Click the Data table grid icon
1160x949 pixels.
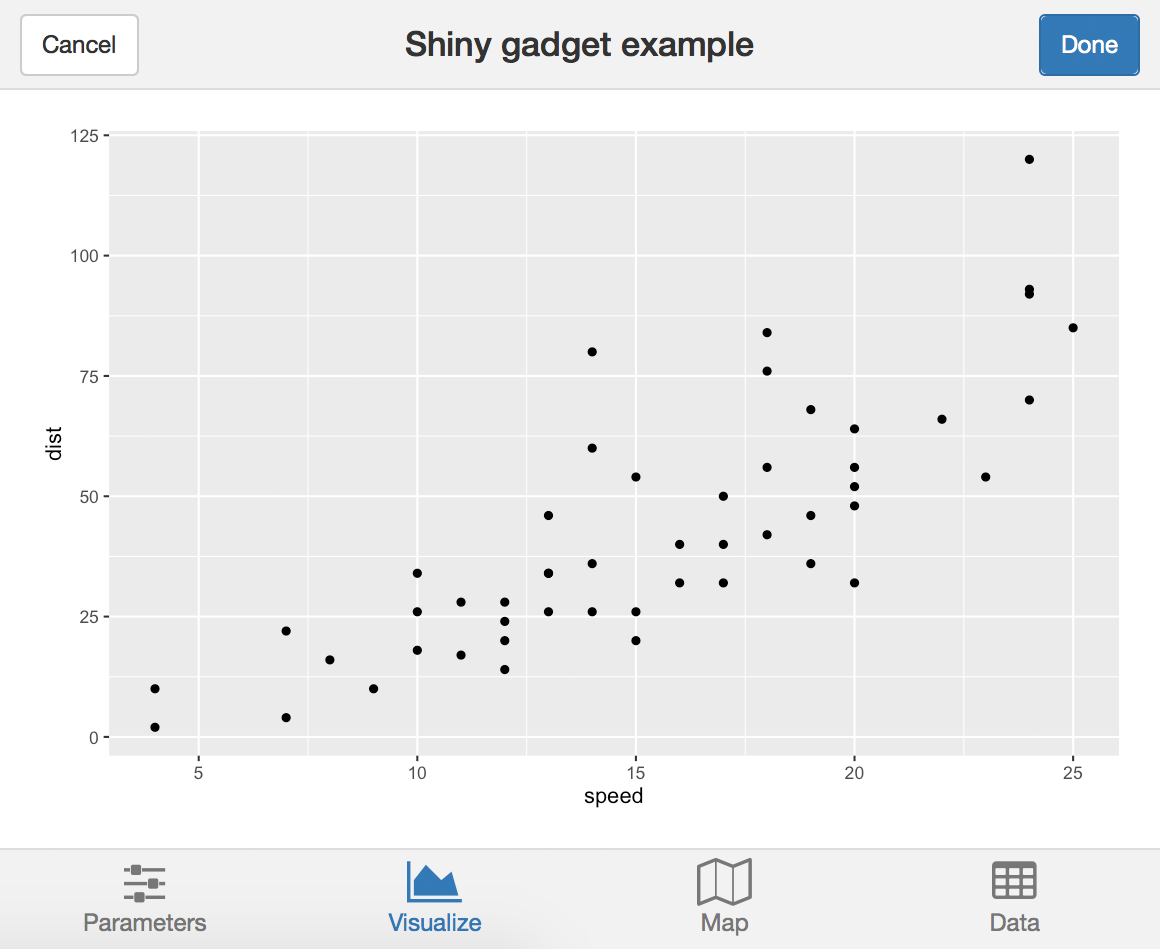tap(1014, 881)
